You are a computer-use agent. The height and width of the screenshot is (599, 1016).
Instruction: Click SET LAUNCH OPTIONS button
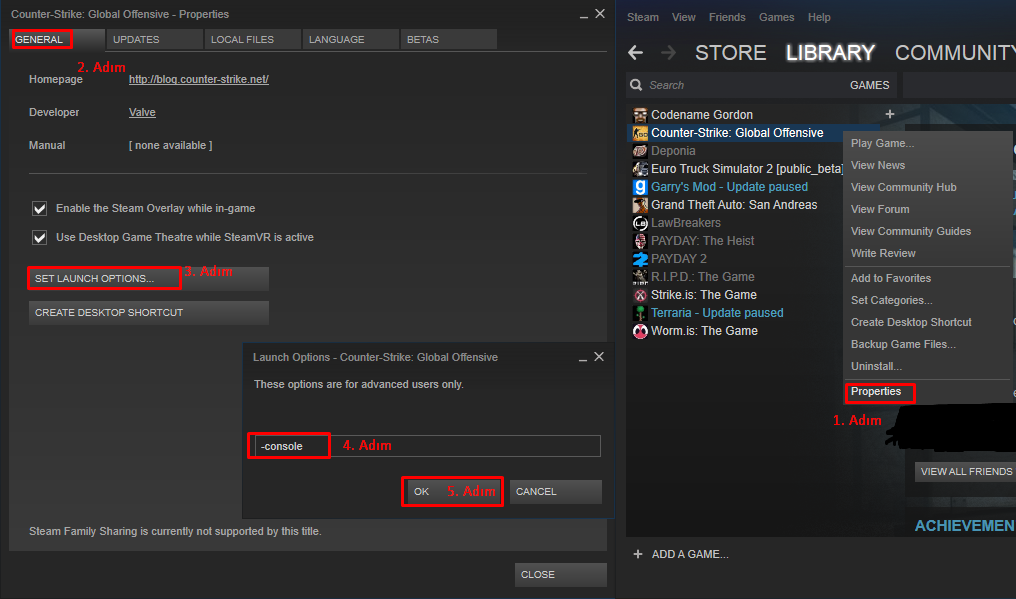148,279
